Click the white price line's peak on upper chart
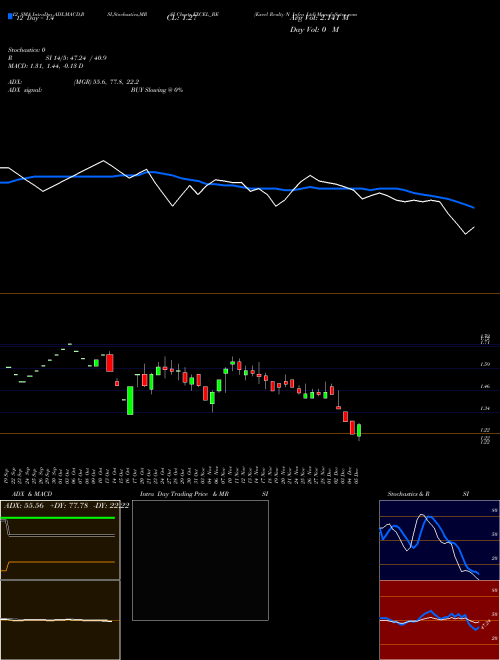500x660 pixels. (x=104, y=161)
